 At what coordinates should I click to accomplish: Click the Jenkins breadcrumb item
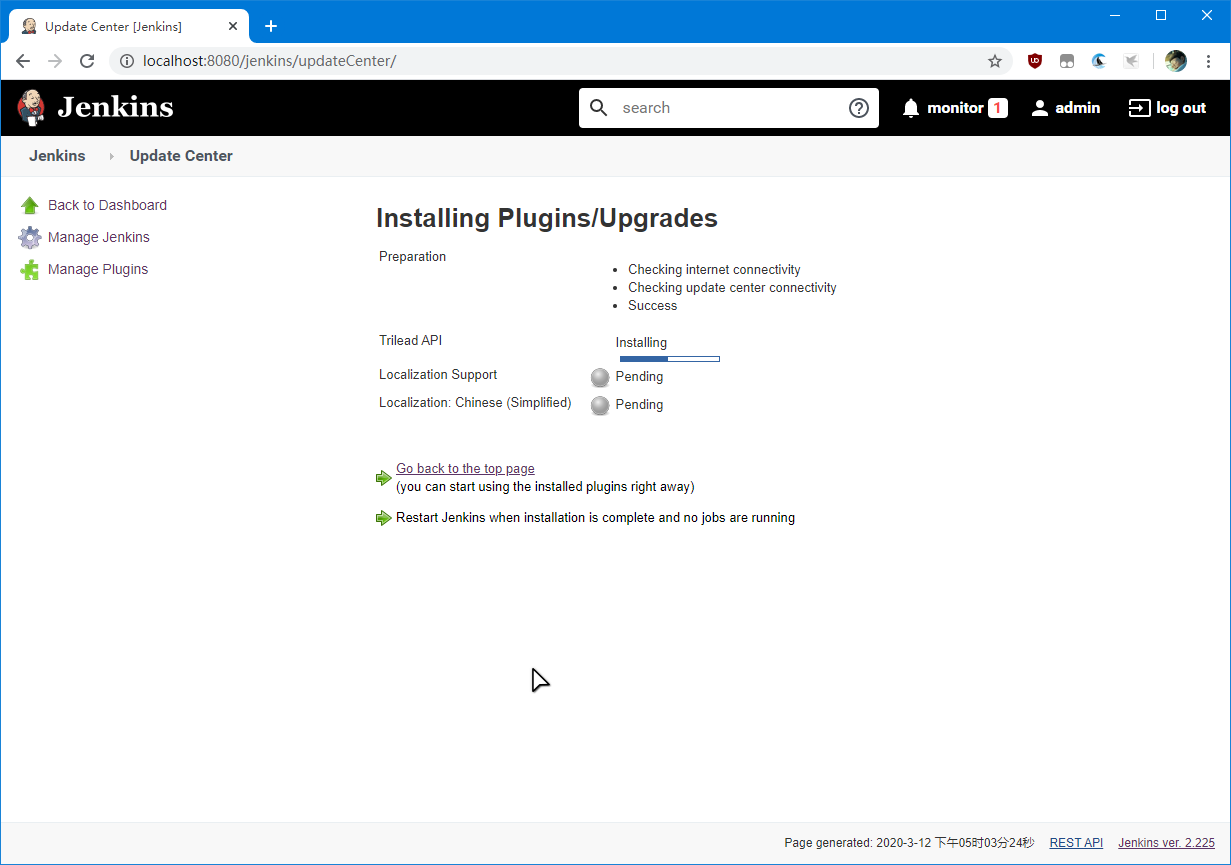pos(57,156)
